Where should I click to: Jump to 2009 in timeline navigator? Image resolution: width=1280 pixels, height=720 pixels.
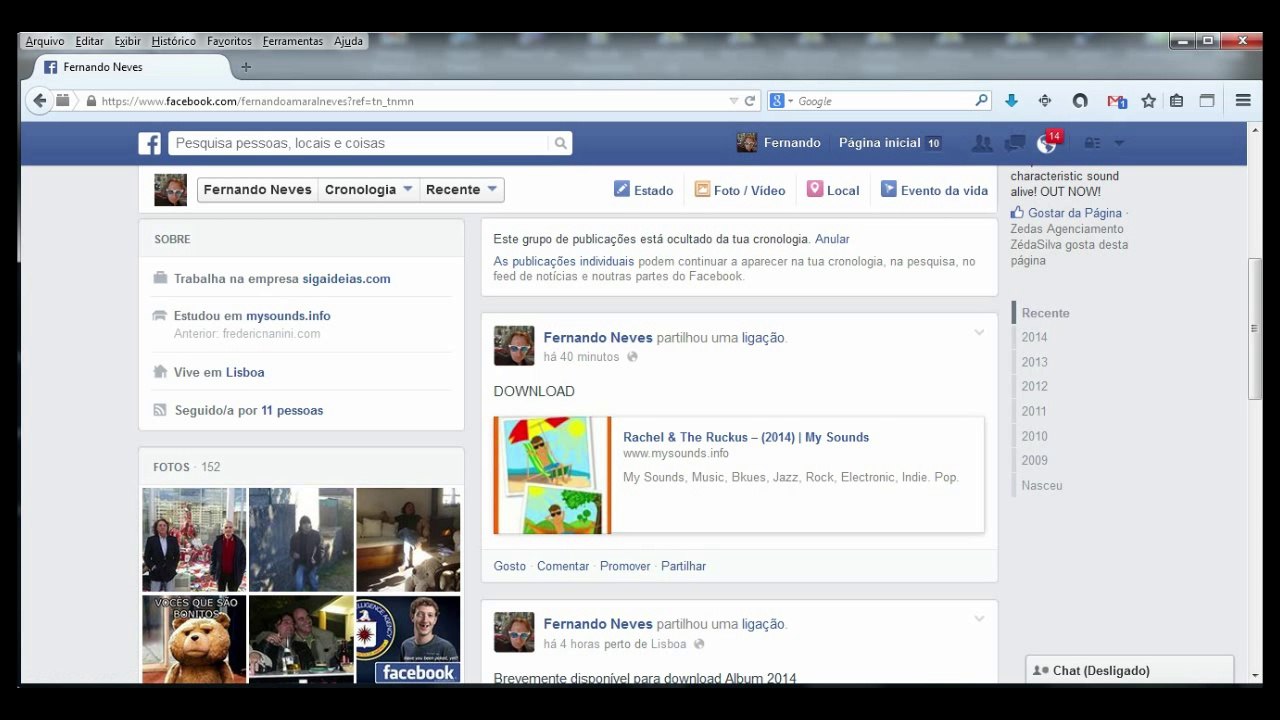point(1034,460)
